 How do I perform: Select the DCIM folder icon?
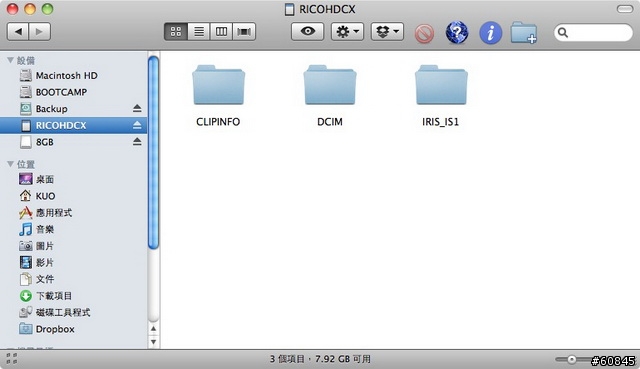[330, 85]
